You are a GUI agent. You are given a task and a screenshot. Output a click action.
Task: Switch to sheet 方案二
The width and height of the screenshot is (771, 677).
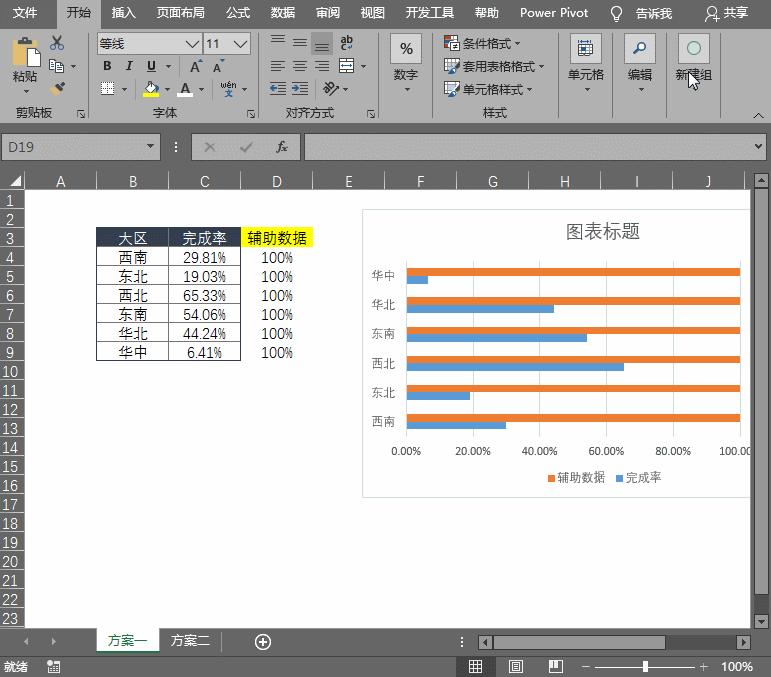pos(190,640)
